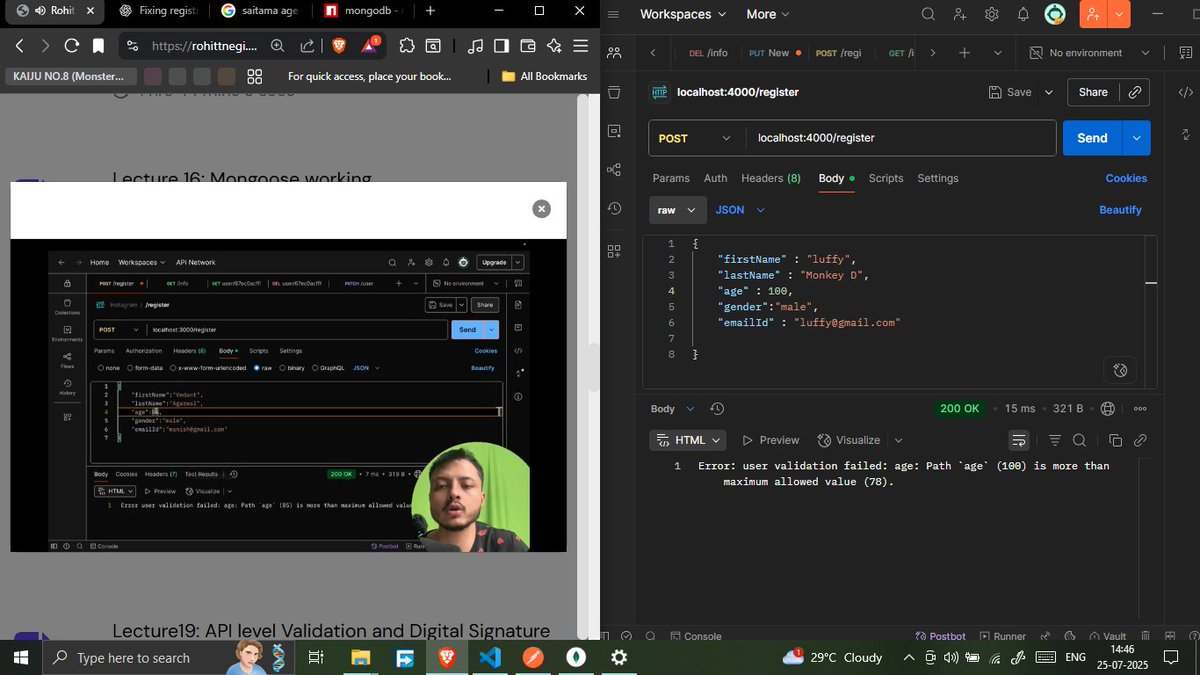The height and width of the screenshot is (675, 1200).
Task: Click response history clock icon
Action: [x=717, y=409]
